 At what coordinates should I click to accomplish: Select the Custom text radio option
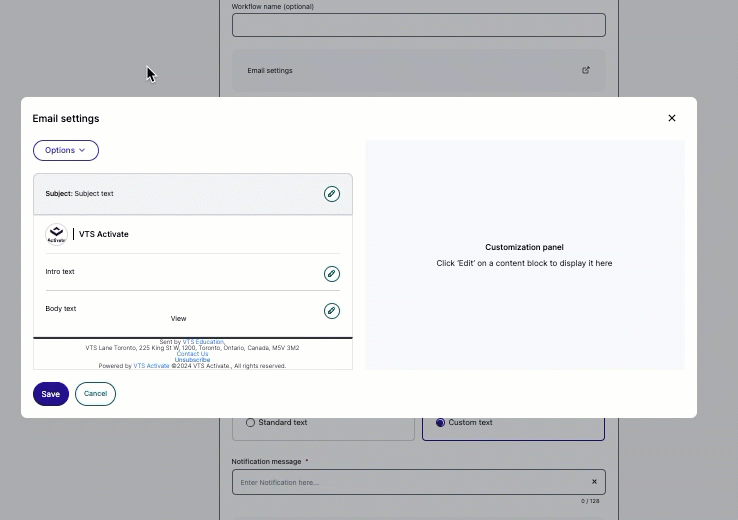click(441, 423)
